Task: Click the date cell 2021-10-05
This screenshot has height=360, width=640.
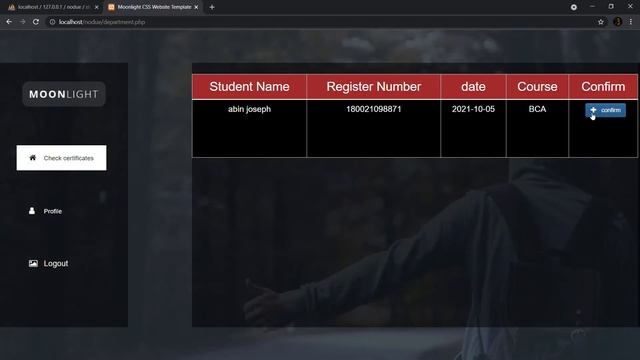Action: click(473, 109)
